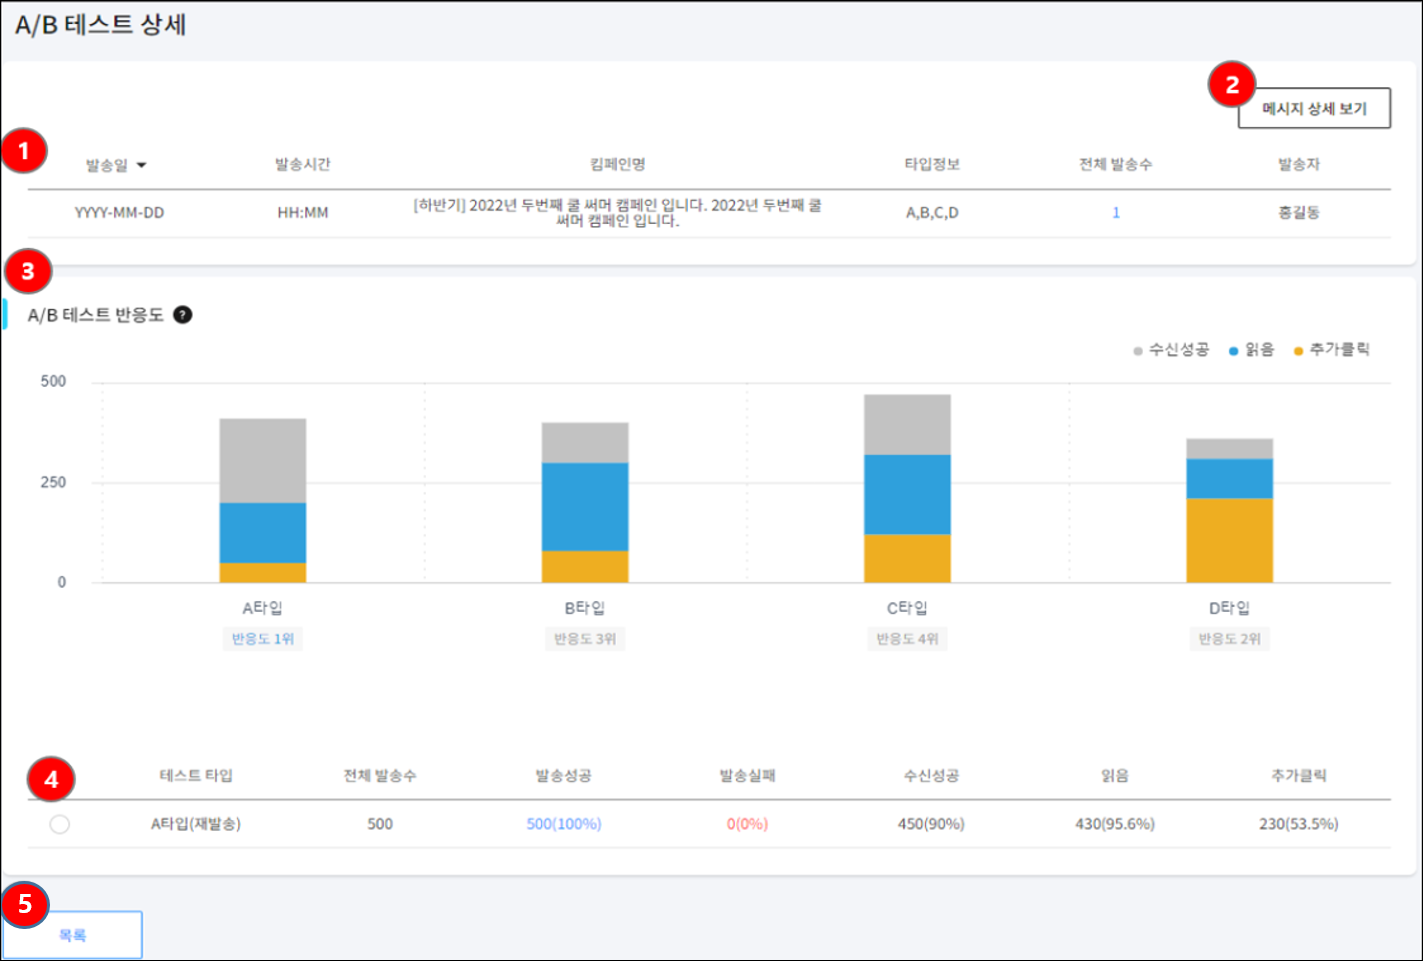Click the gray 수신성공 segment of A타입 bar
This screenshot has width=1423, height=961.
263,461
